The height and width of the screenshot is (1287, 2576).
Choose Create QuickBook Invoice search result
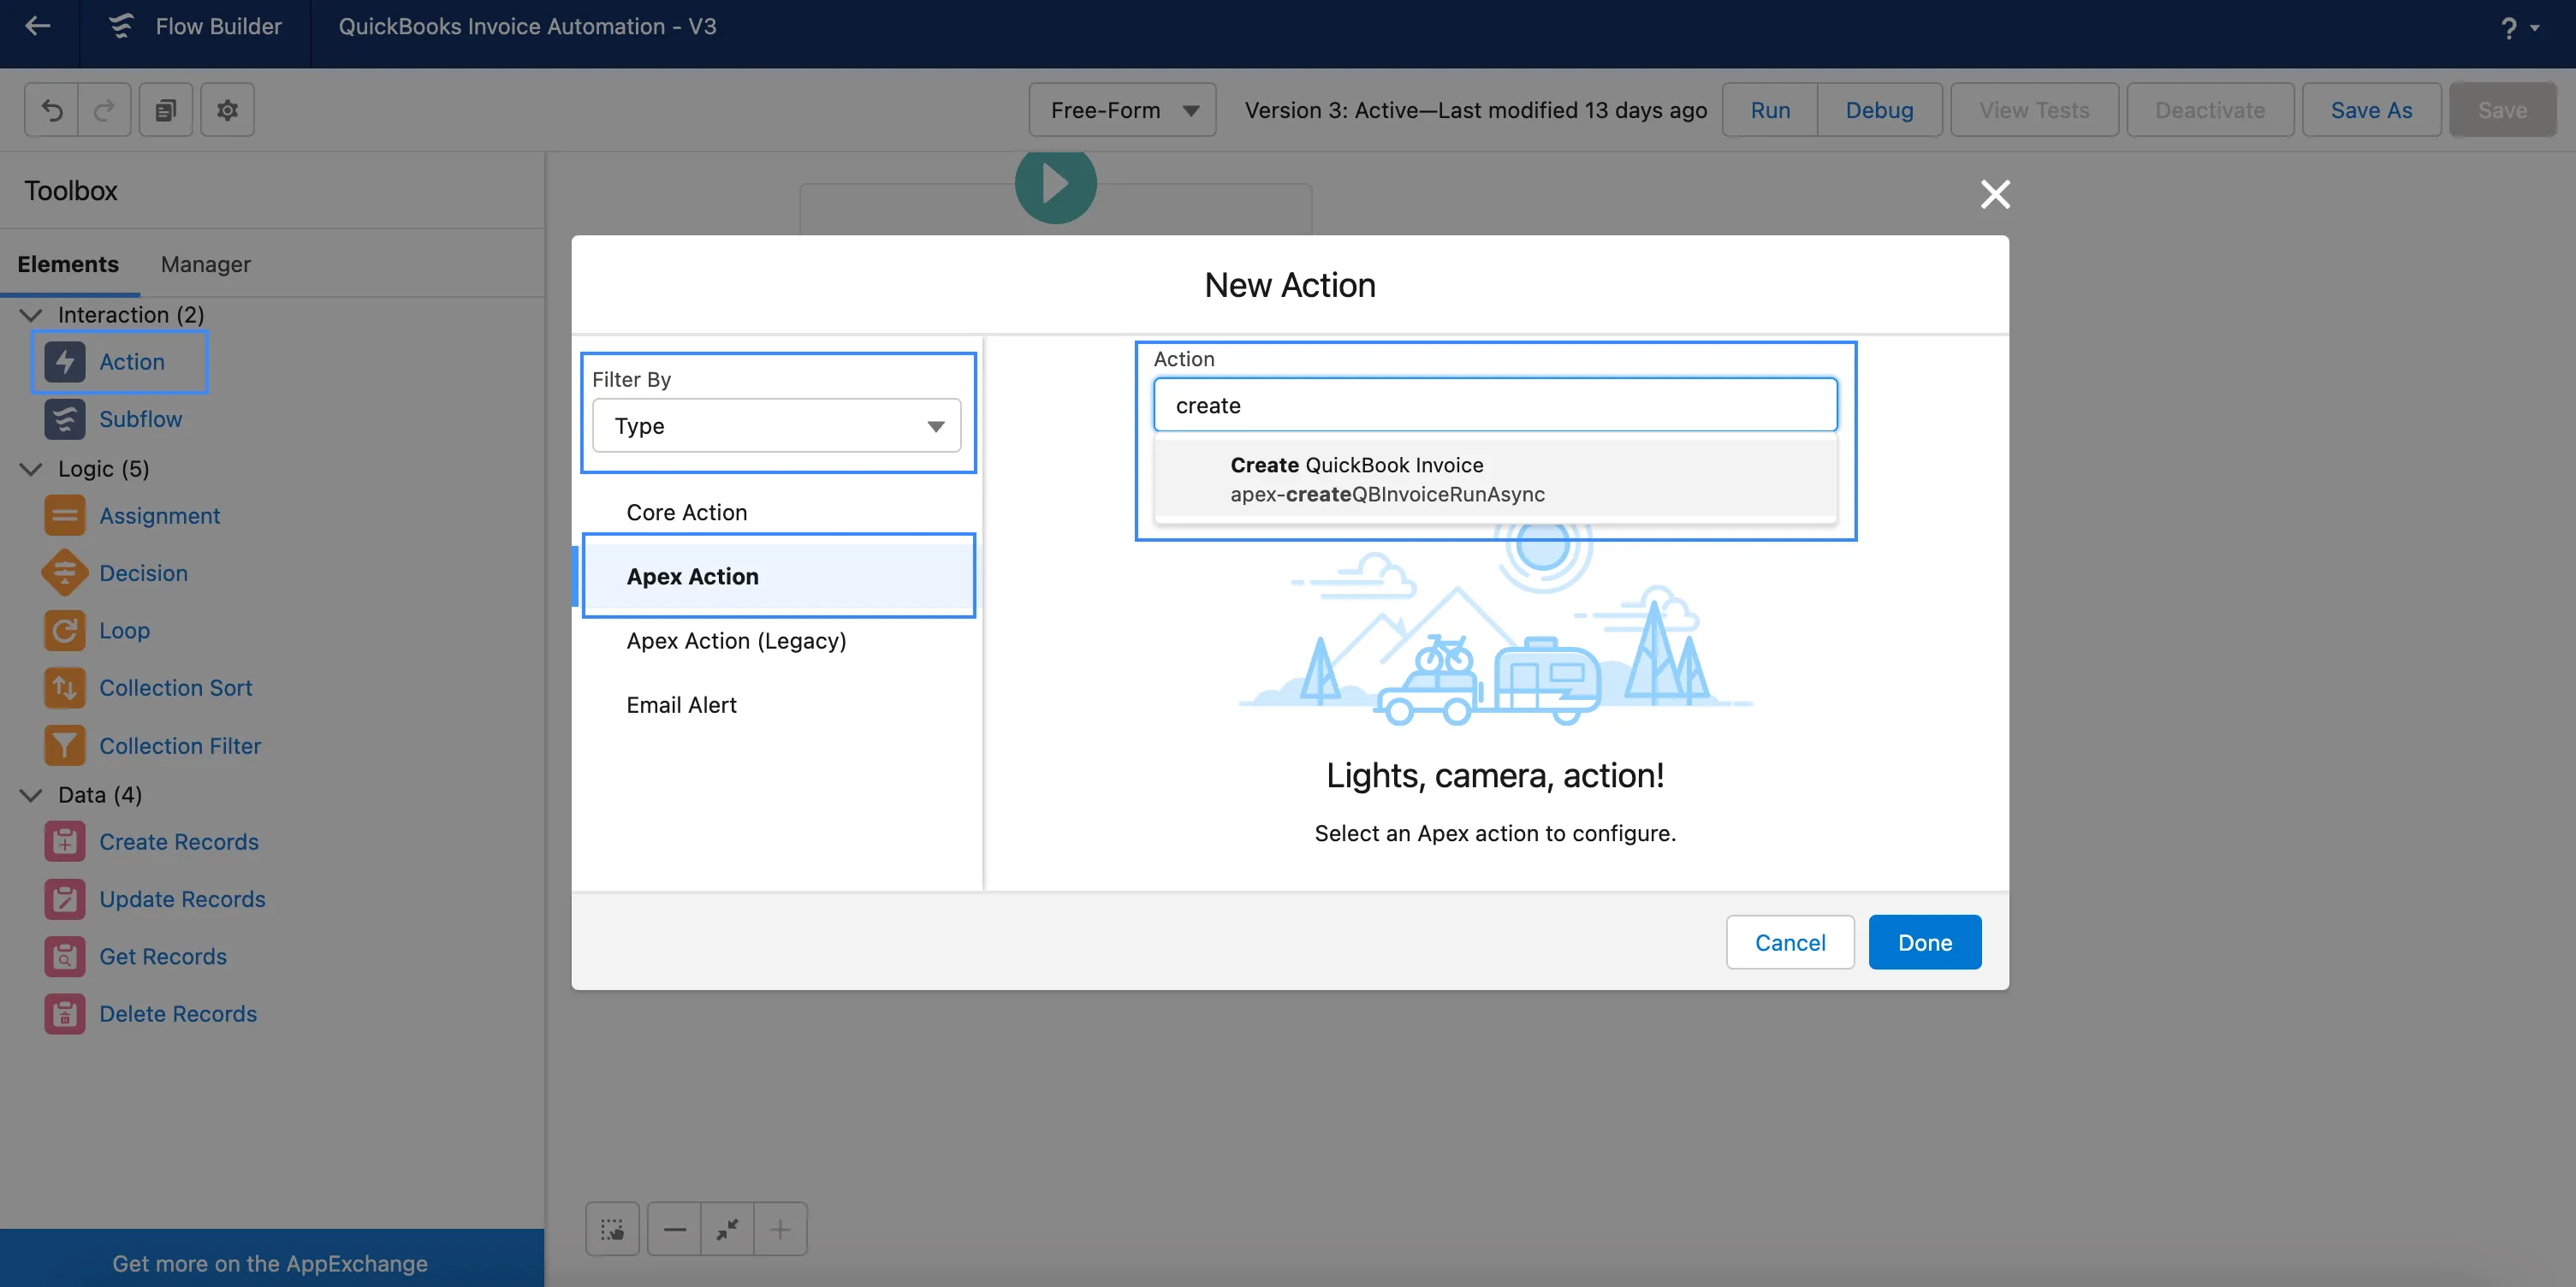[x=1386, y=479]
